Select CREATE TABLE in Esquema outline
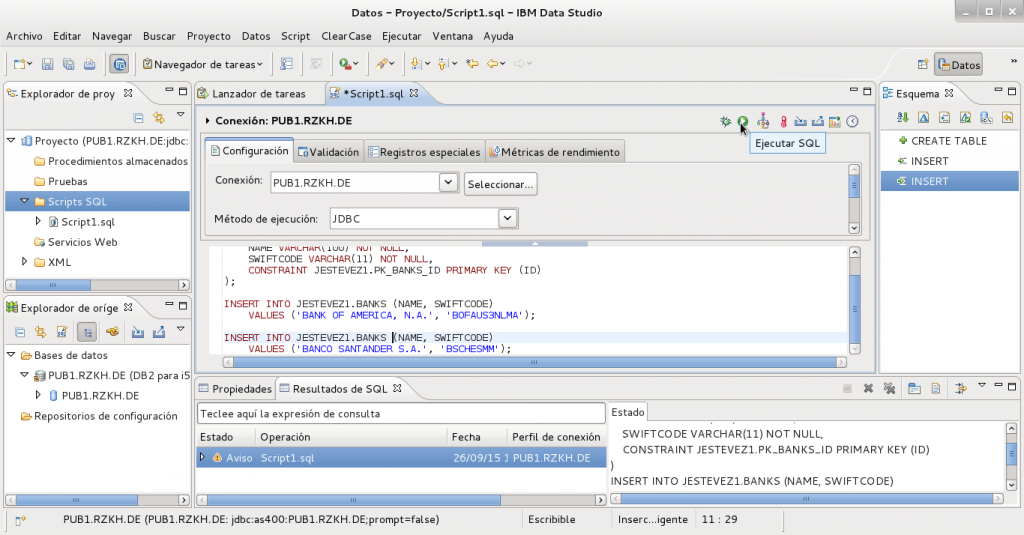Image resolution: width=1024 pixels, height=535 pixels. point(948,140)
